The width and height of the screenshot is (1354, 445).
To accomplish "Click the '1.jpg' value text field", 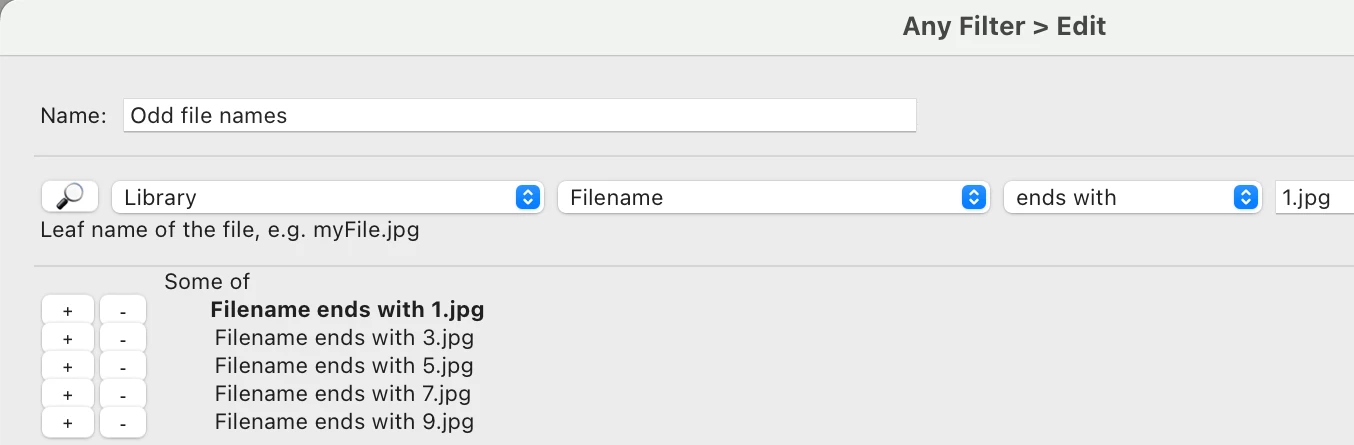I will click(x=1313, y=198).
